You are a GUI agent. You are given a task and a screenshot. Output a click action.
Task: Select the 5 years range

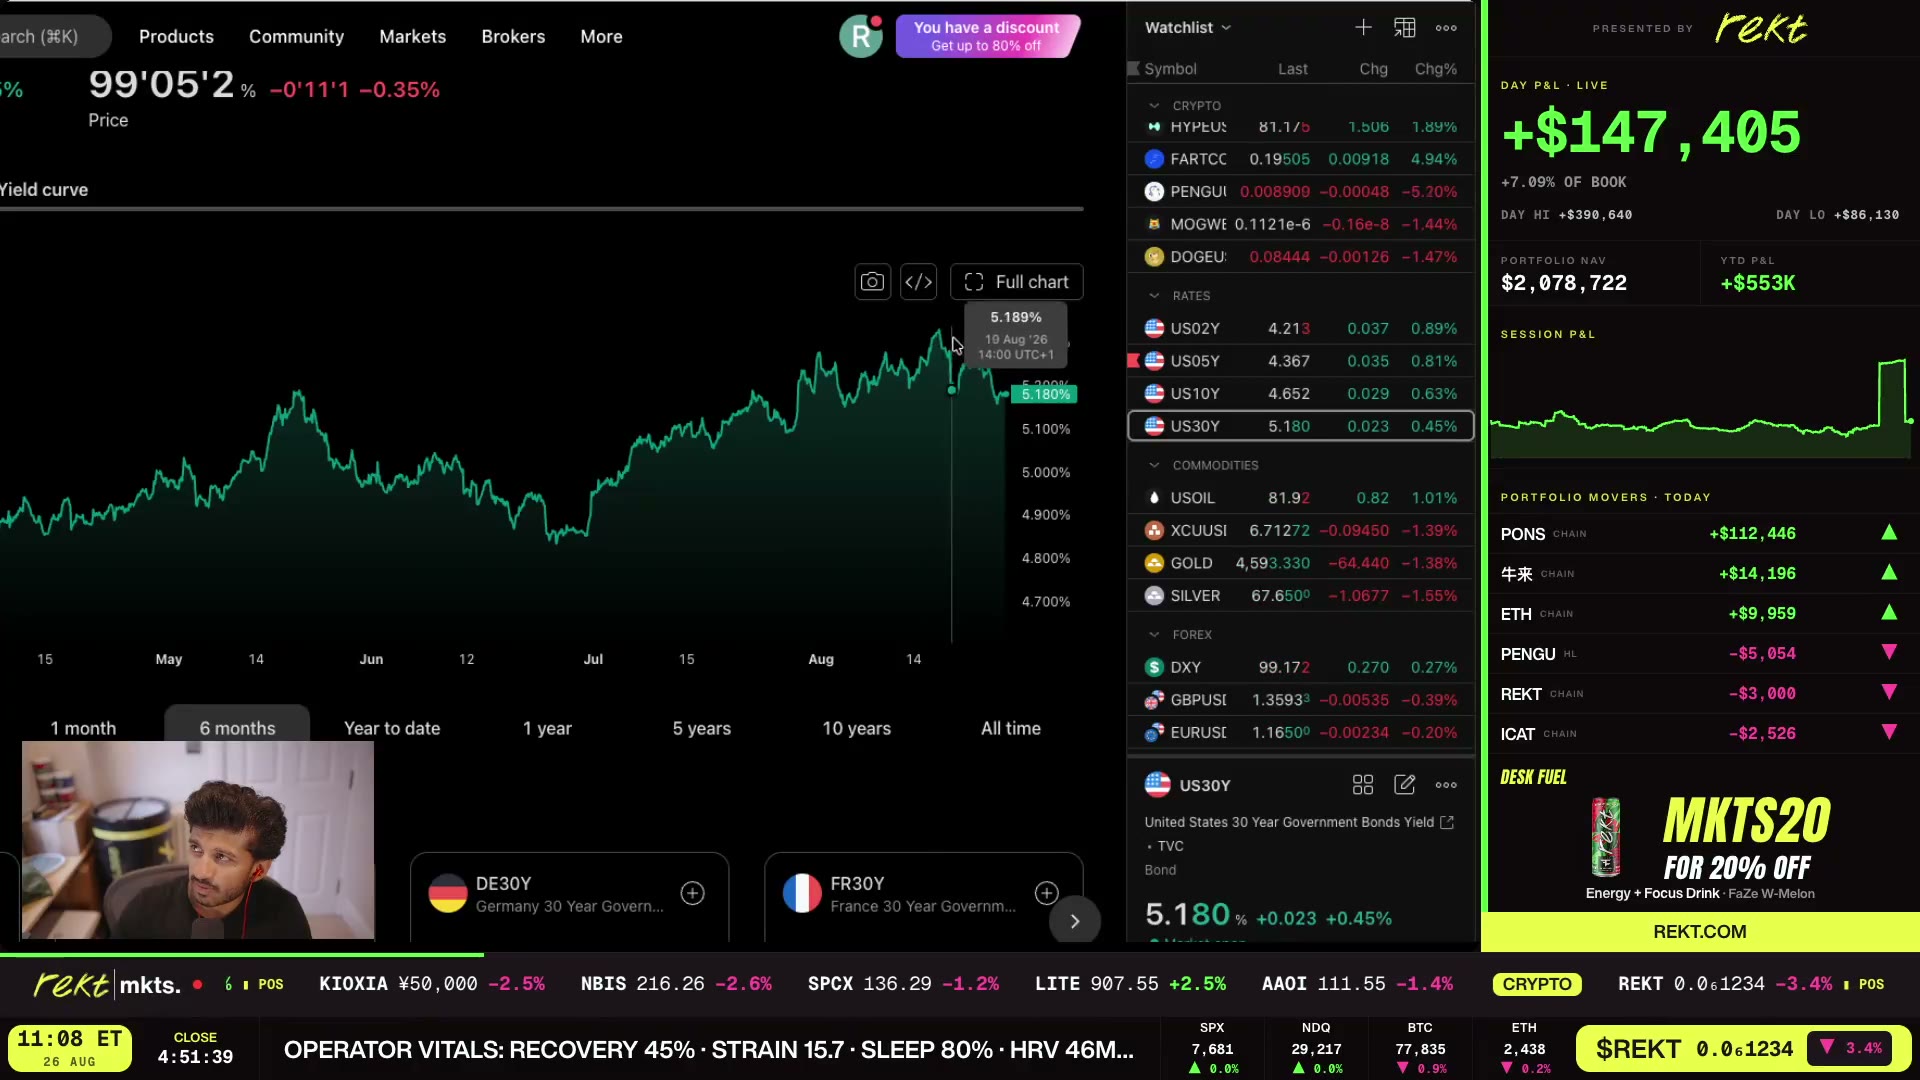[701, 728]
